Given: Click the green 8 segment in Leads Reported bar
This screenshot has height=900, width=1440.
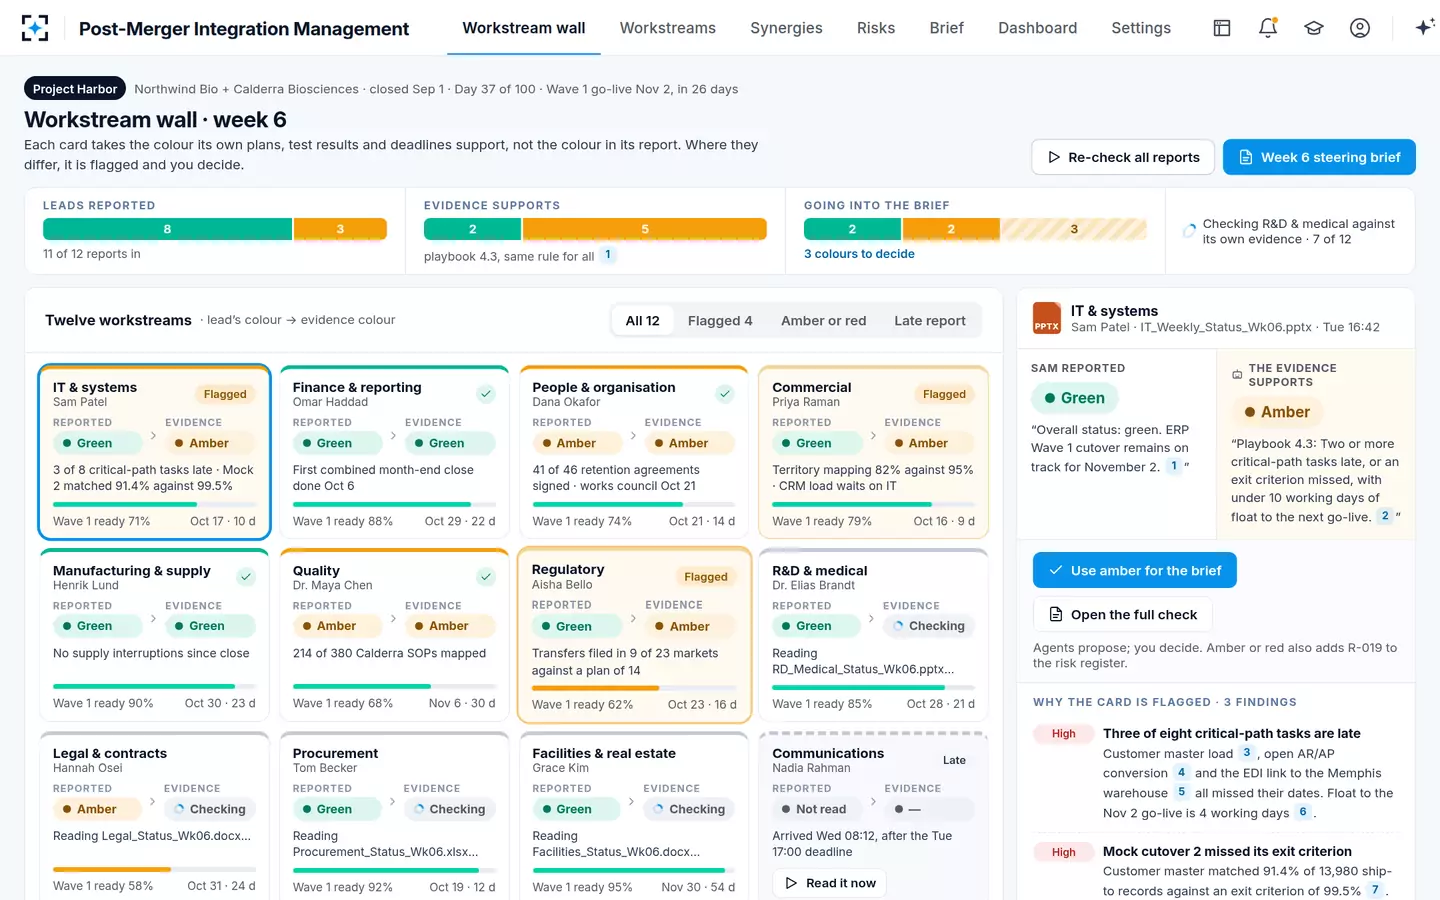Looking at the screenshot, I should [x=167, y=229].
